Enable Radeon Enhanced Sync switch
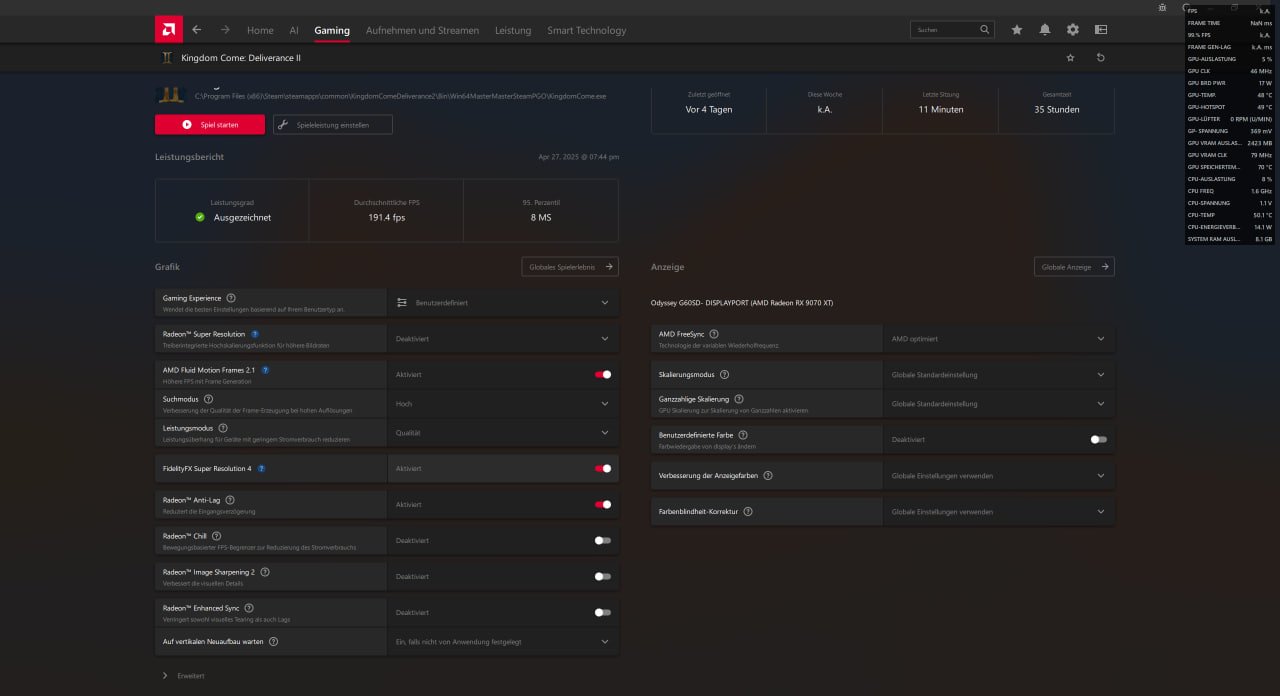Viewport: 1280px width, 696px height. [603, 613]
